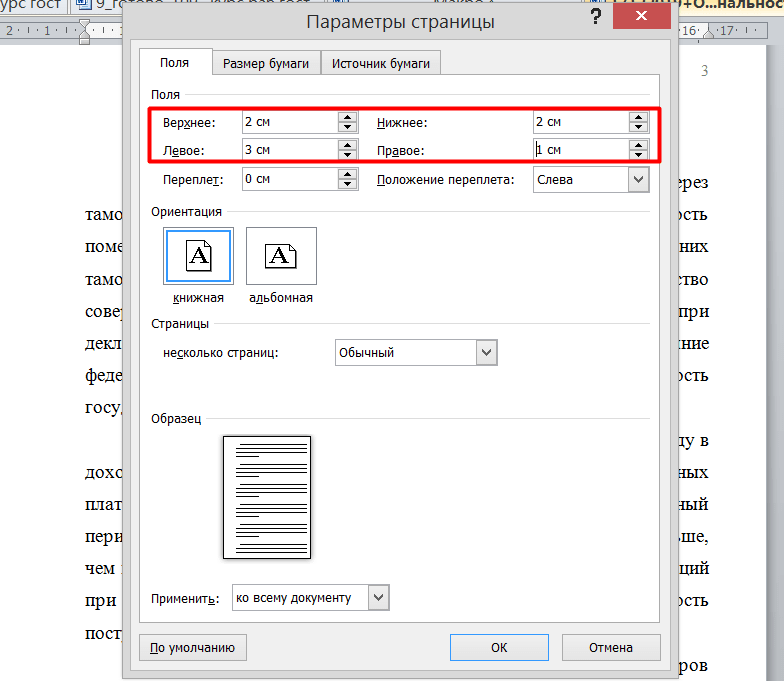Click the Правое margin input field

[582, 150]
